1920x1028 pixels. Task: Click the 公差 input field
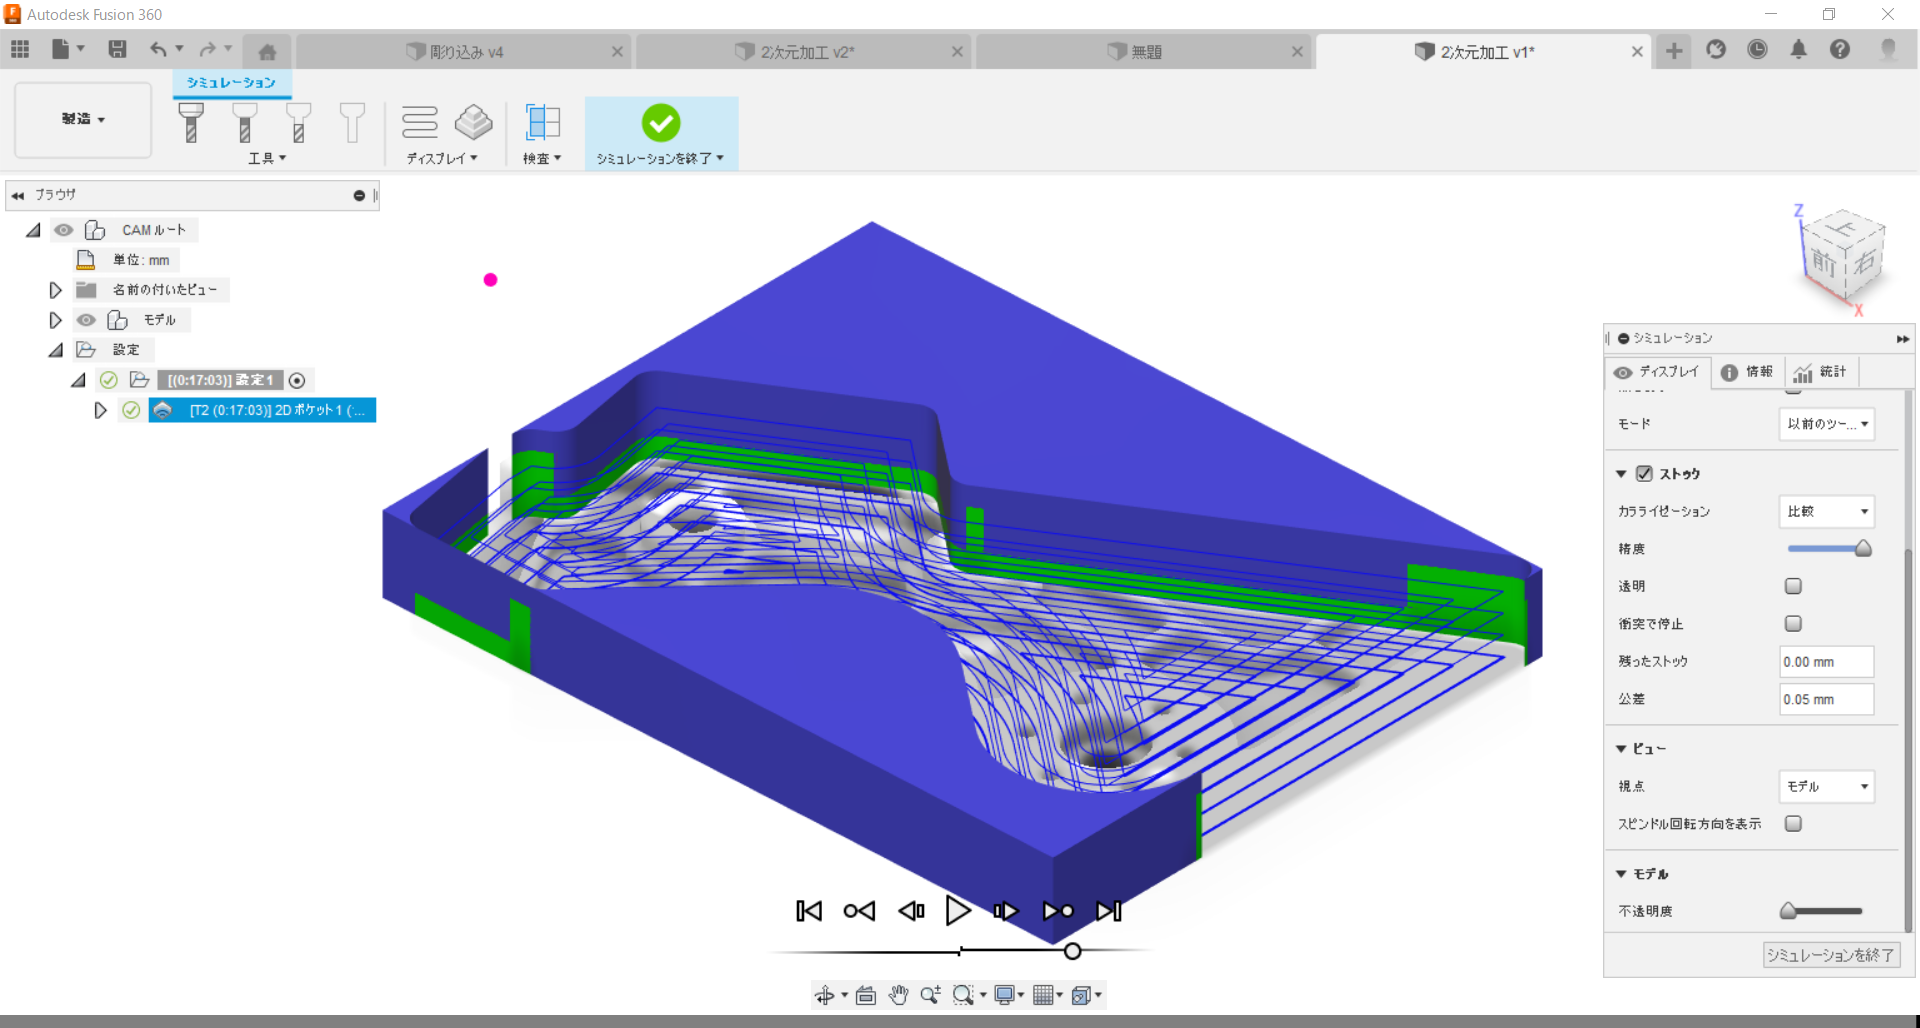tap(1826, 699)
